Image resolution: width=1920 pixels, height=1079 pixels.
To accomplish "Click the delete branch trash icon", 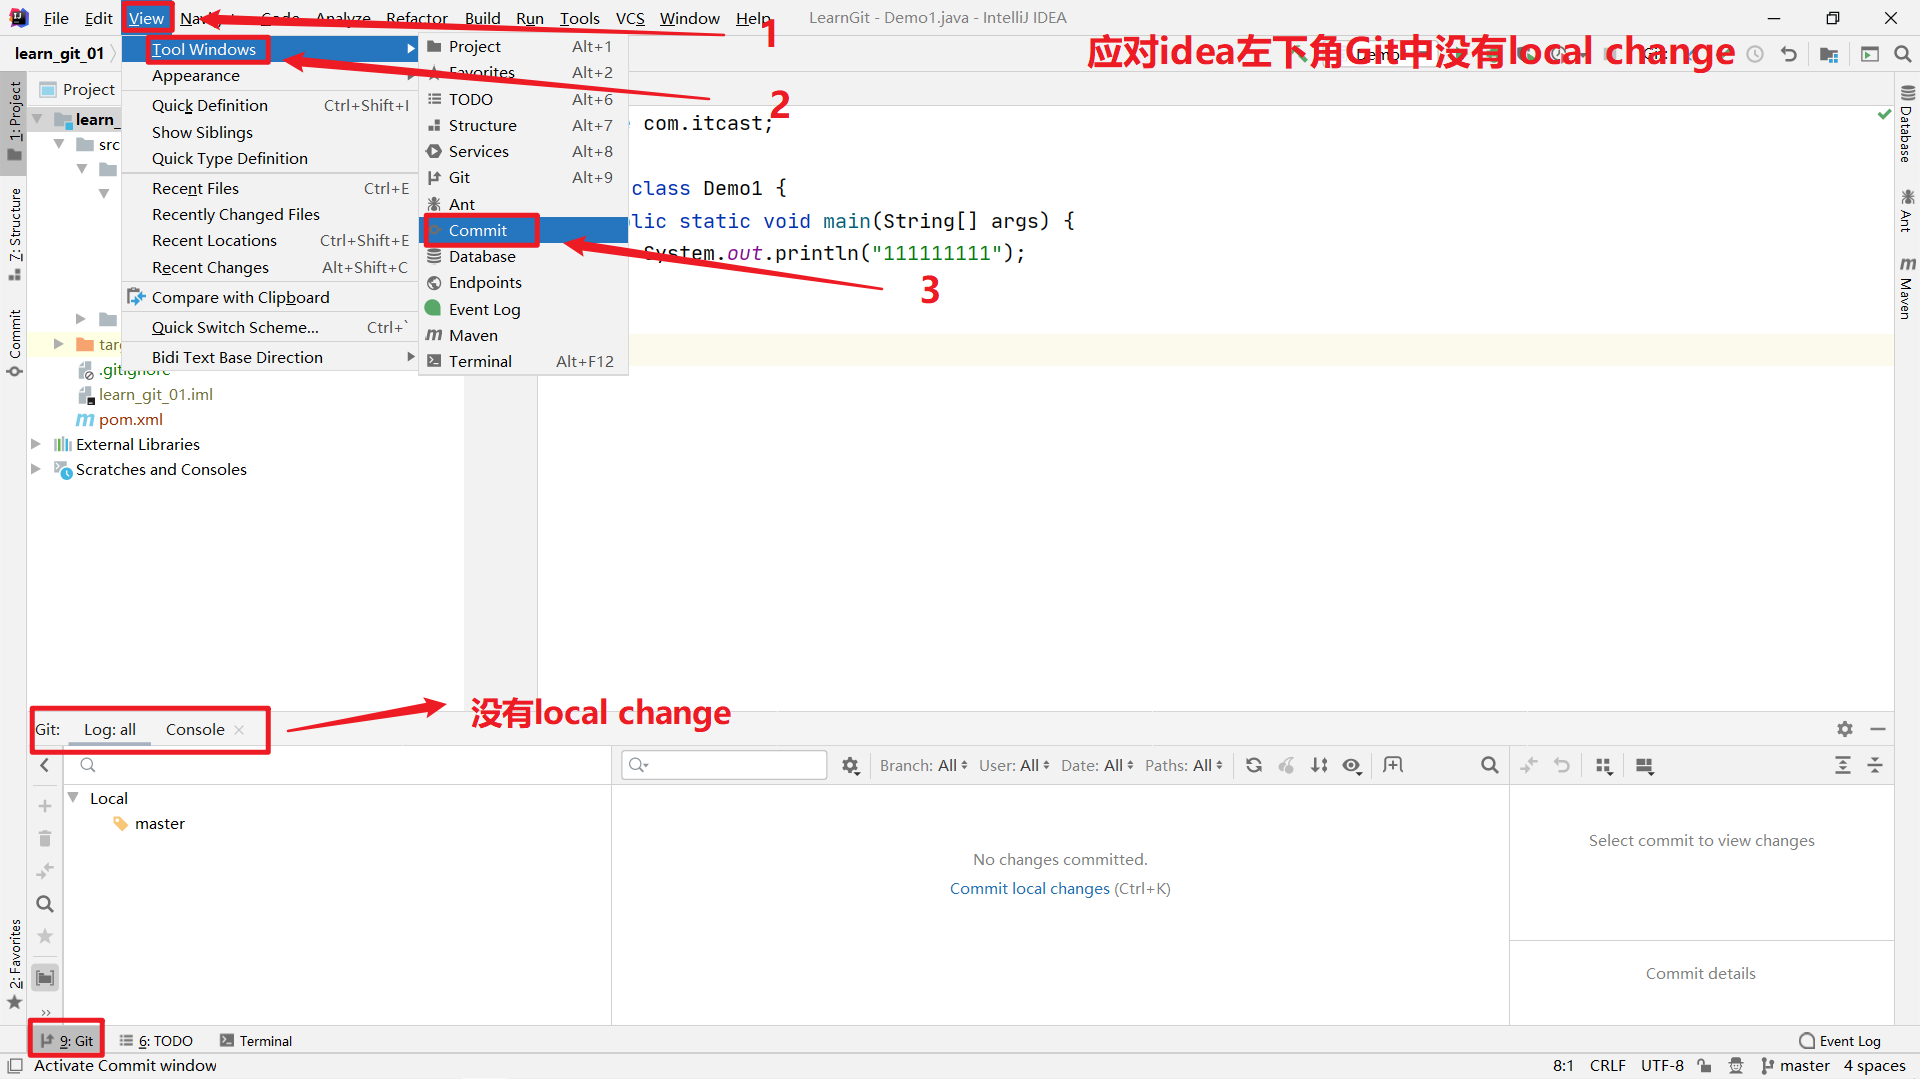I will coord(45,838).
